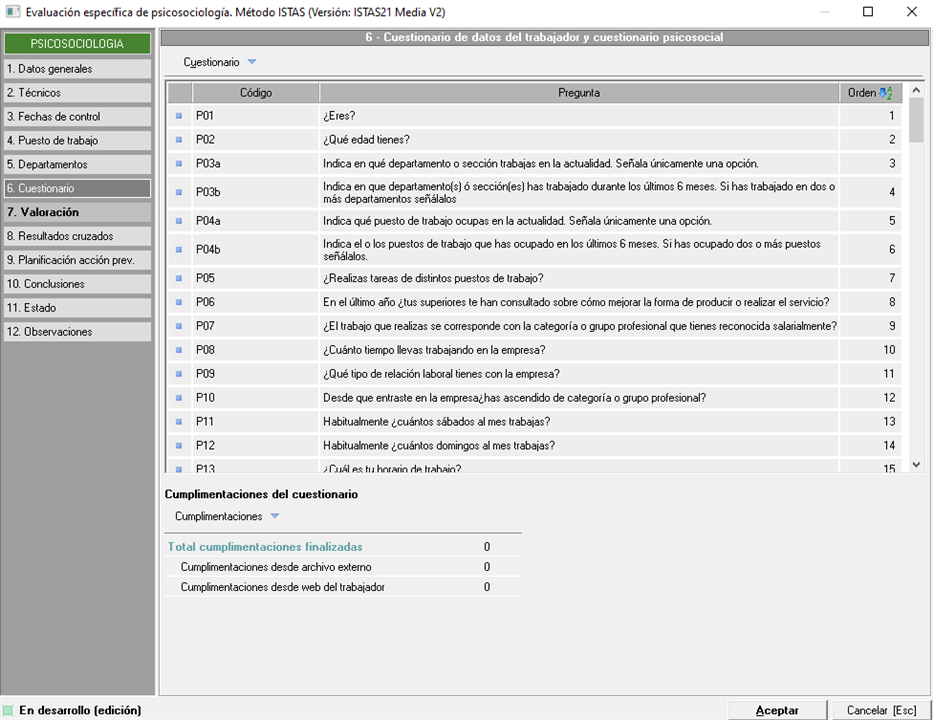Image resolution: width=933 pixels, height=720 pixels.
Task: Click the green status indicator En desarrollo
Action: tap(9, 710)
